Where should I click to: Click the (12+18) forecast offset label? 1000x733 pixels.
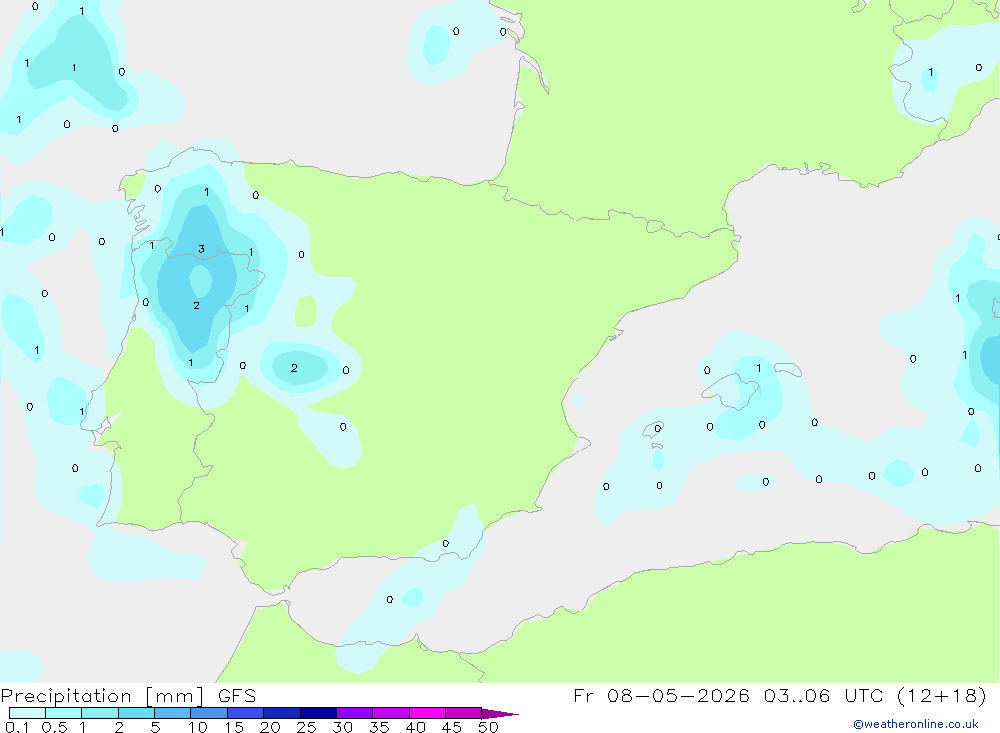pyautogui.click(x=941, y=696)
